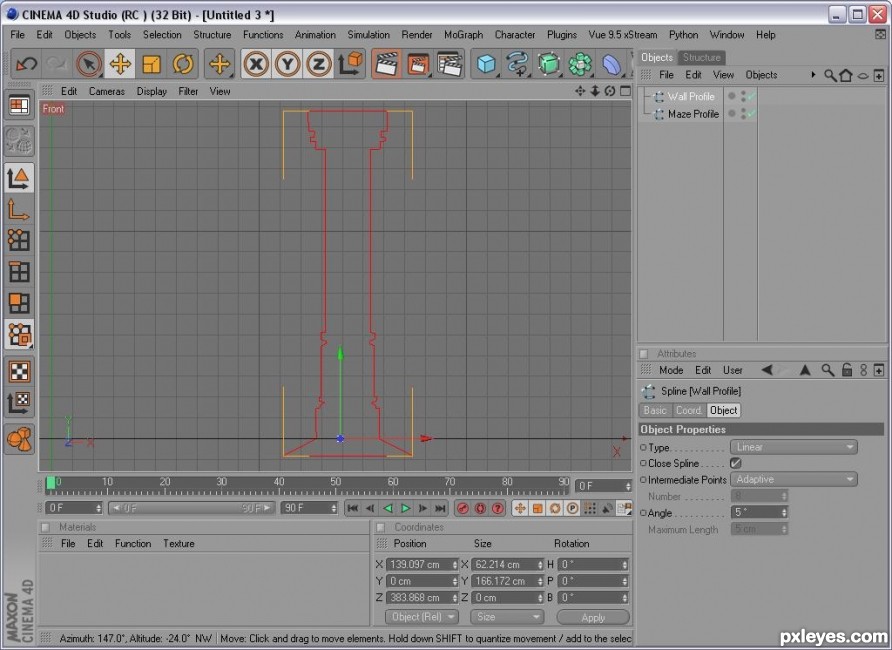Click the Undo arrow icon
Screen dimensions: 892x650
(x=26, y=64)
